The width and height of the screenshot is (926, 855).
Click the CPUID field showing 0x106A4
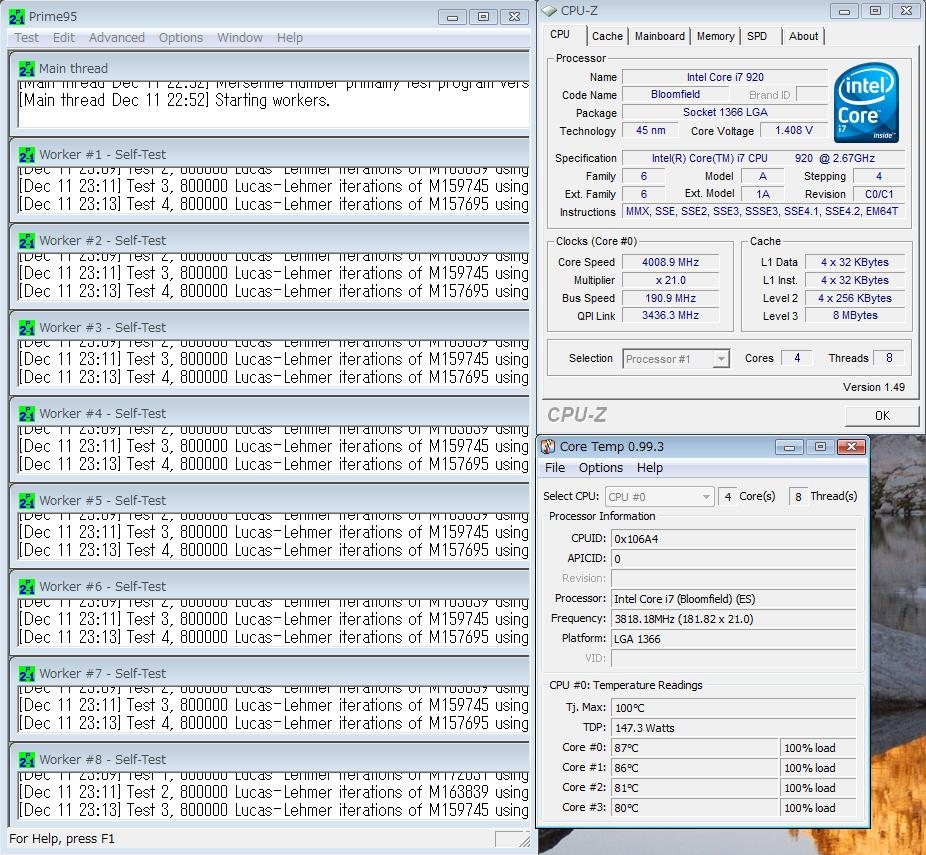733,539
